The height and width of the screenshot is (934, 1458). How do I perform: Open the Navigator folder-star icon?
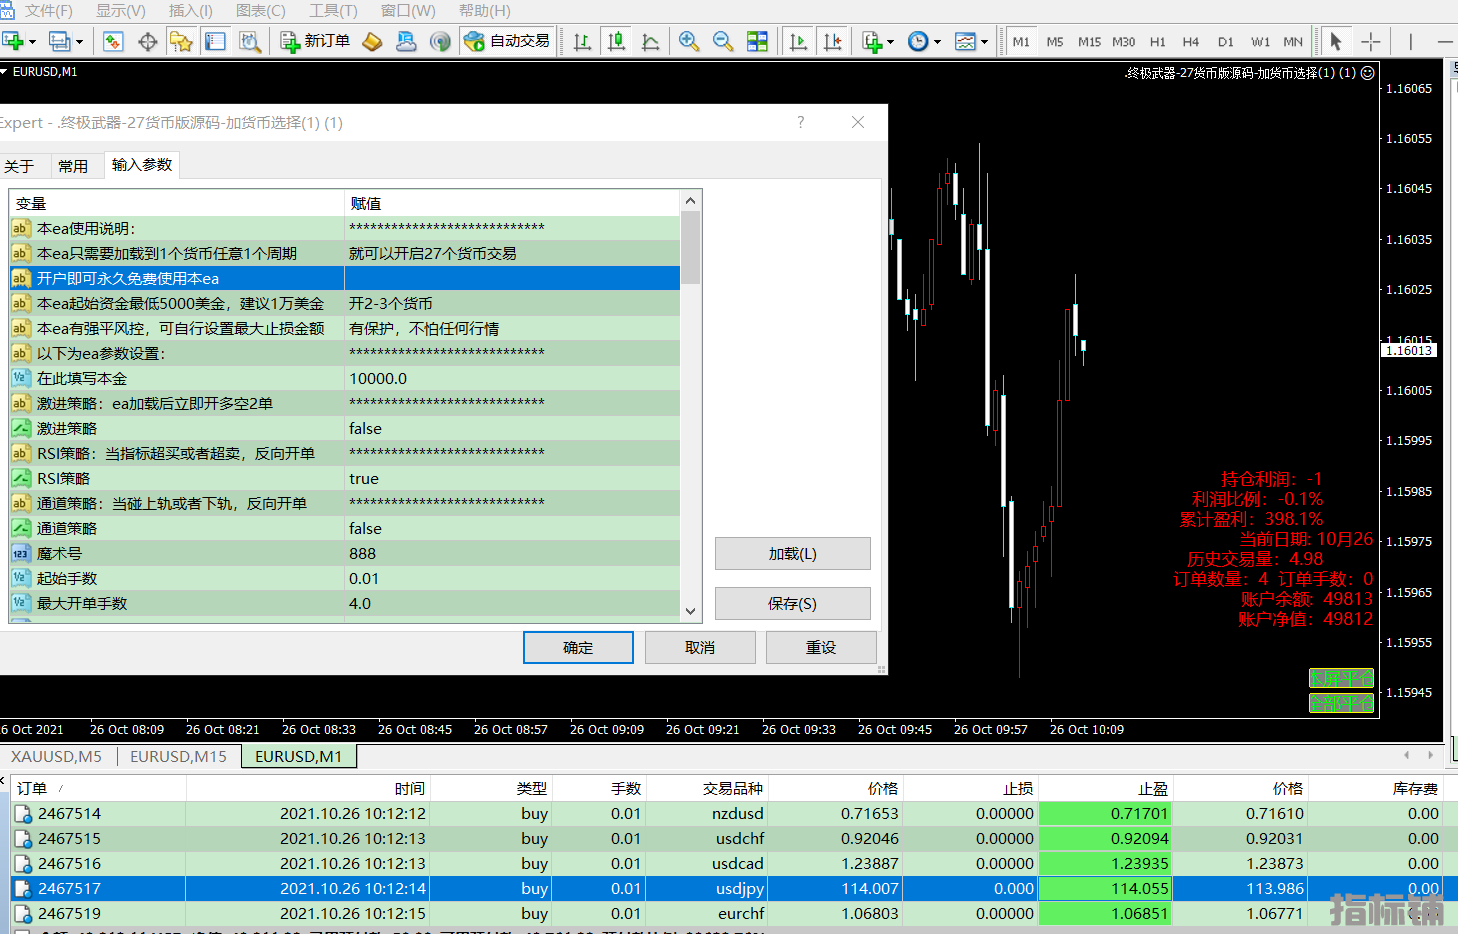(181, 41)
